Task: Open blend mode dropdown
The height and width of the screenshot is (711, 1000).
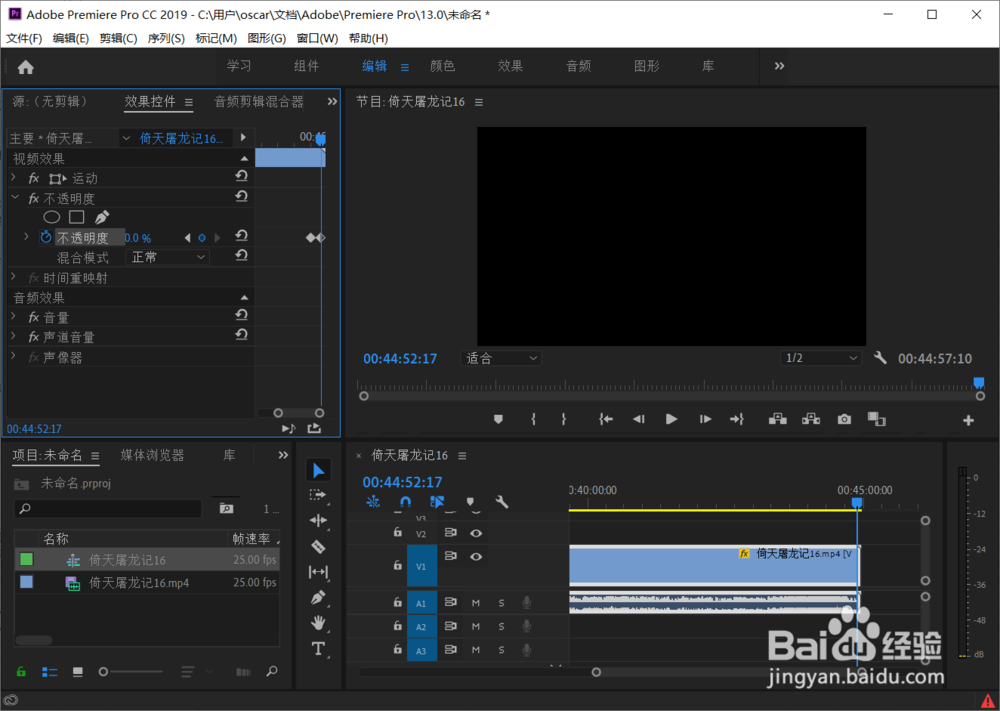Action: pos(168,257)
